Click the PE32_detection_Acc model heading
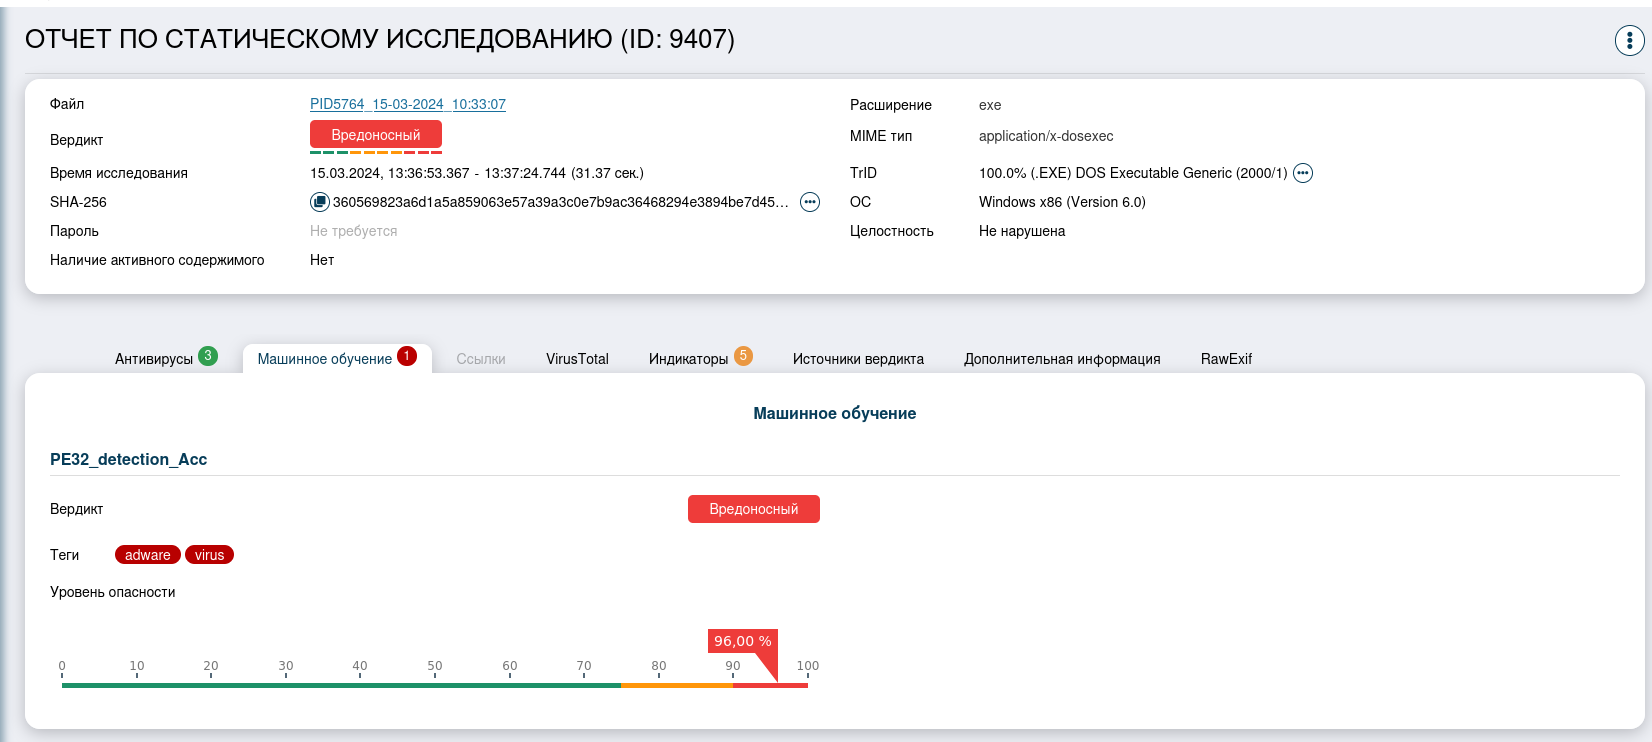 point(128,459)
